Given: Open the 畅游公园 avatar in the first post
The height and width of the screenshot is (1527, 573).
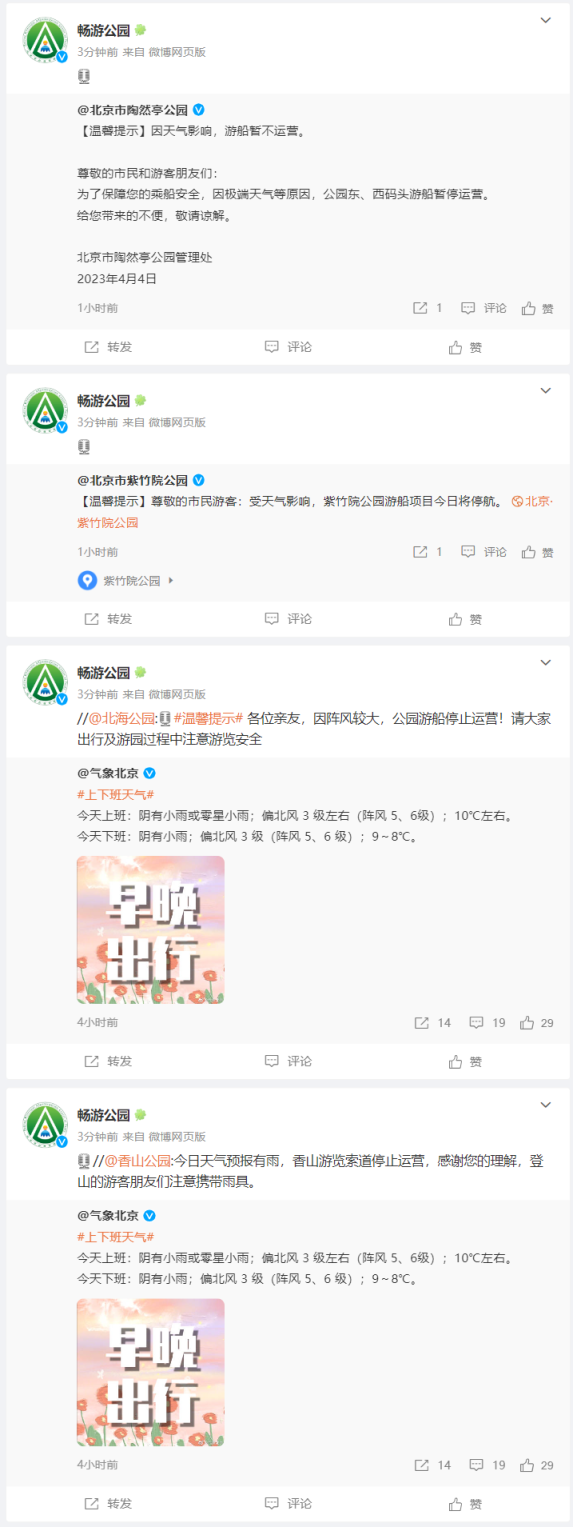Looking at the screenshot, I should pyautogui.click(x=45, y=40).
